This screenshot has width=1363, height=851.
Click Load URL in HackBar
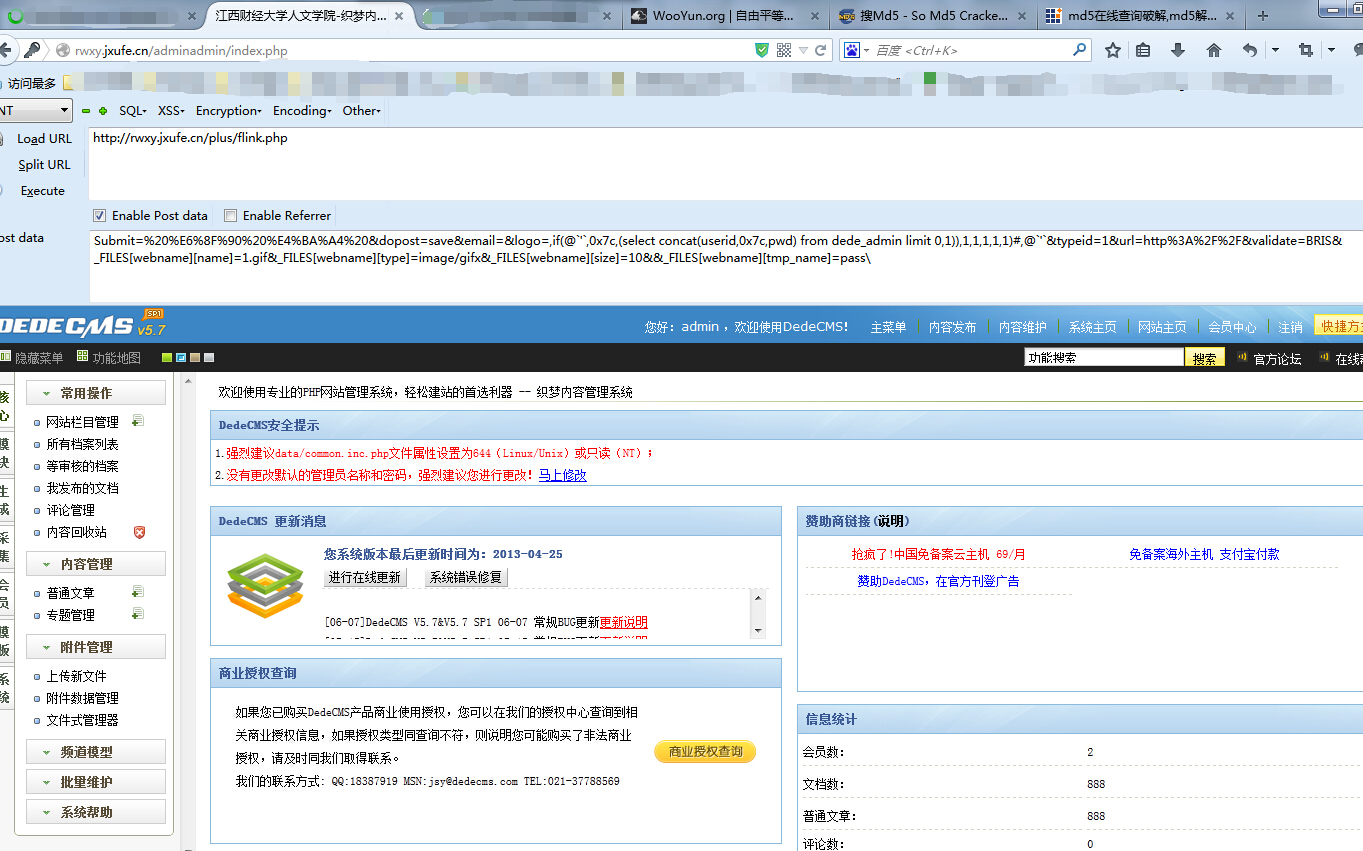click(x=44, y=139)
